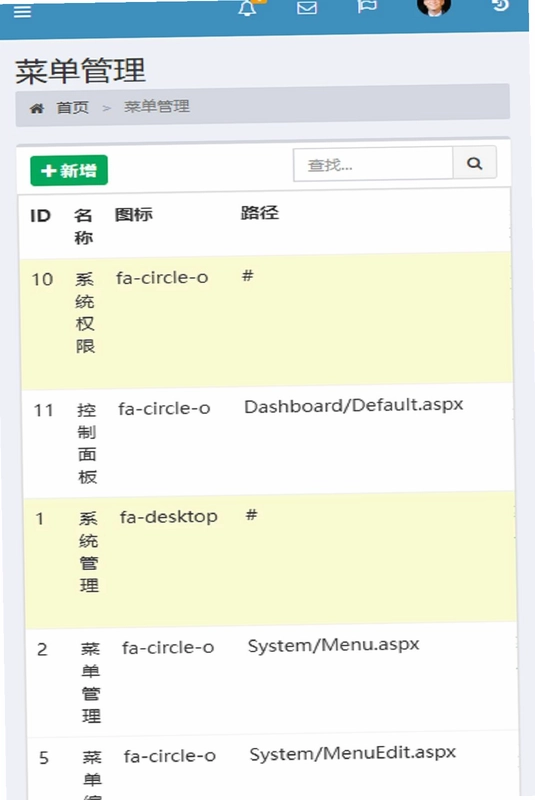
Task: Click the ID column header
Action: pyautogui.click(x=40, y=216)
